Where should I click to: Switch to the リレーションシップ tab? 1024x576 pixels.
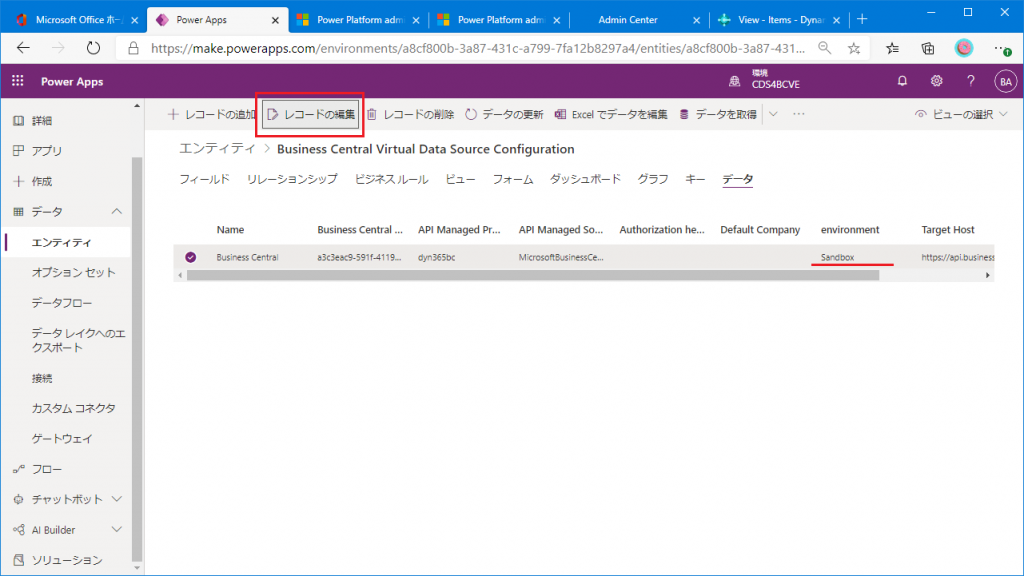pyautogui.click(x=292, y=179)
